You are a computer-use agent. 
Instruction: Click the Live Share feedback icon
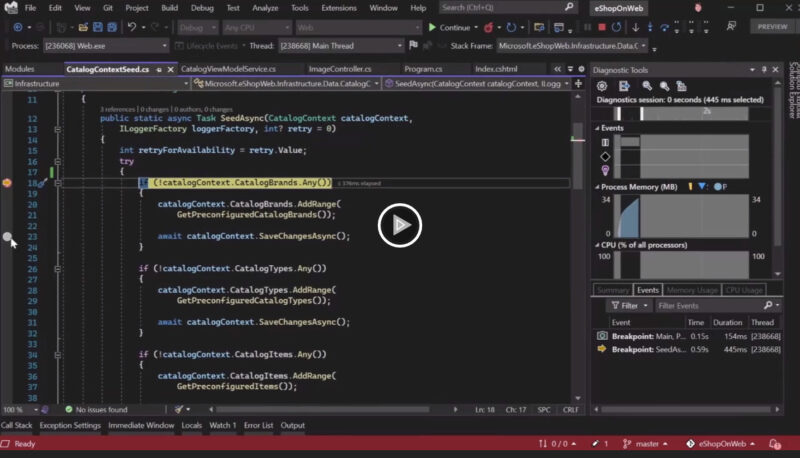point(731,26)
